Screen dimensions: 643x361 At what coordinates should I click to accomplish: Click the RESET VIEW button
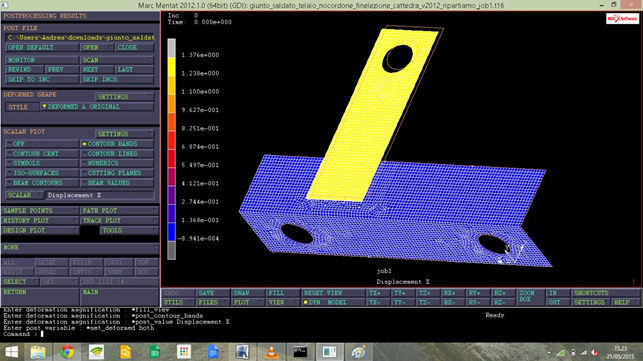pyautogui.click(x=333, y=293)
